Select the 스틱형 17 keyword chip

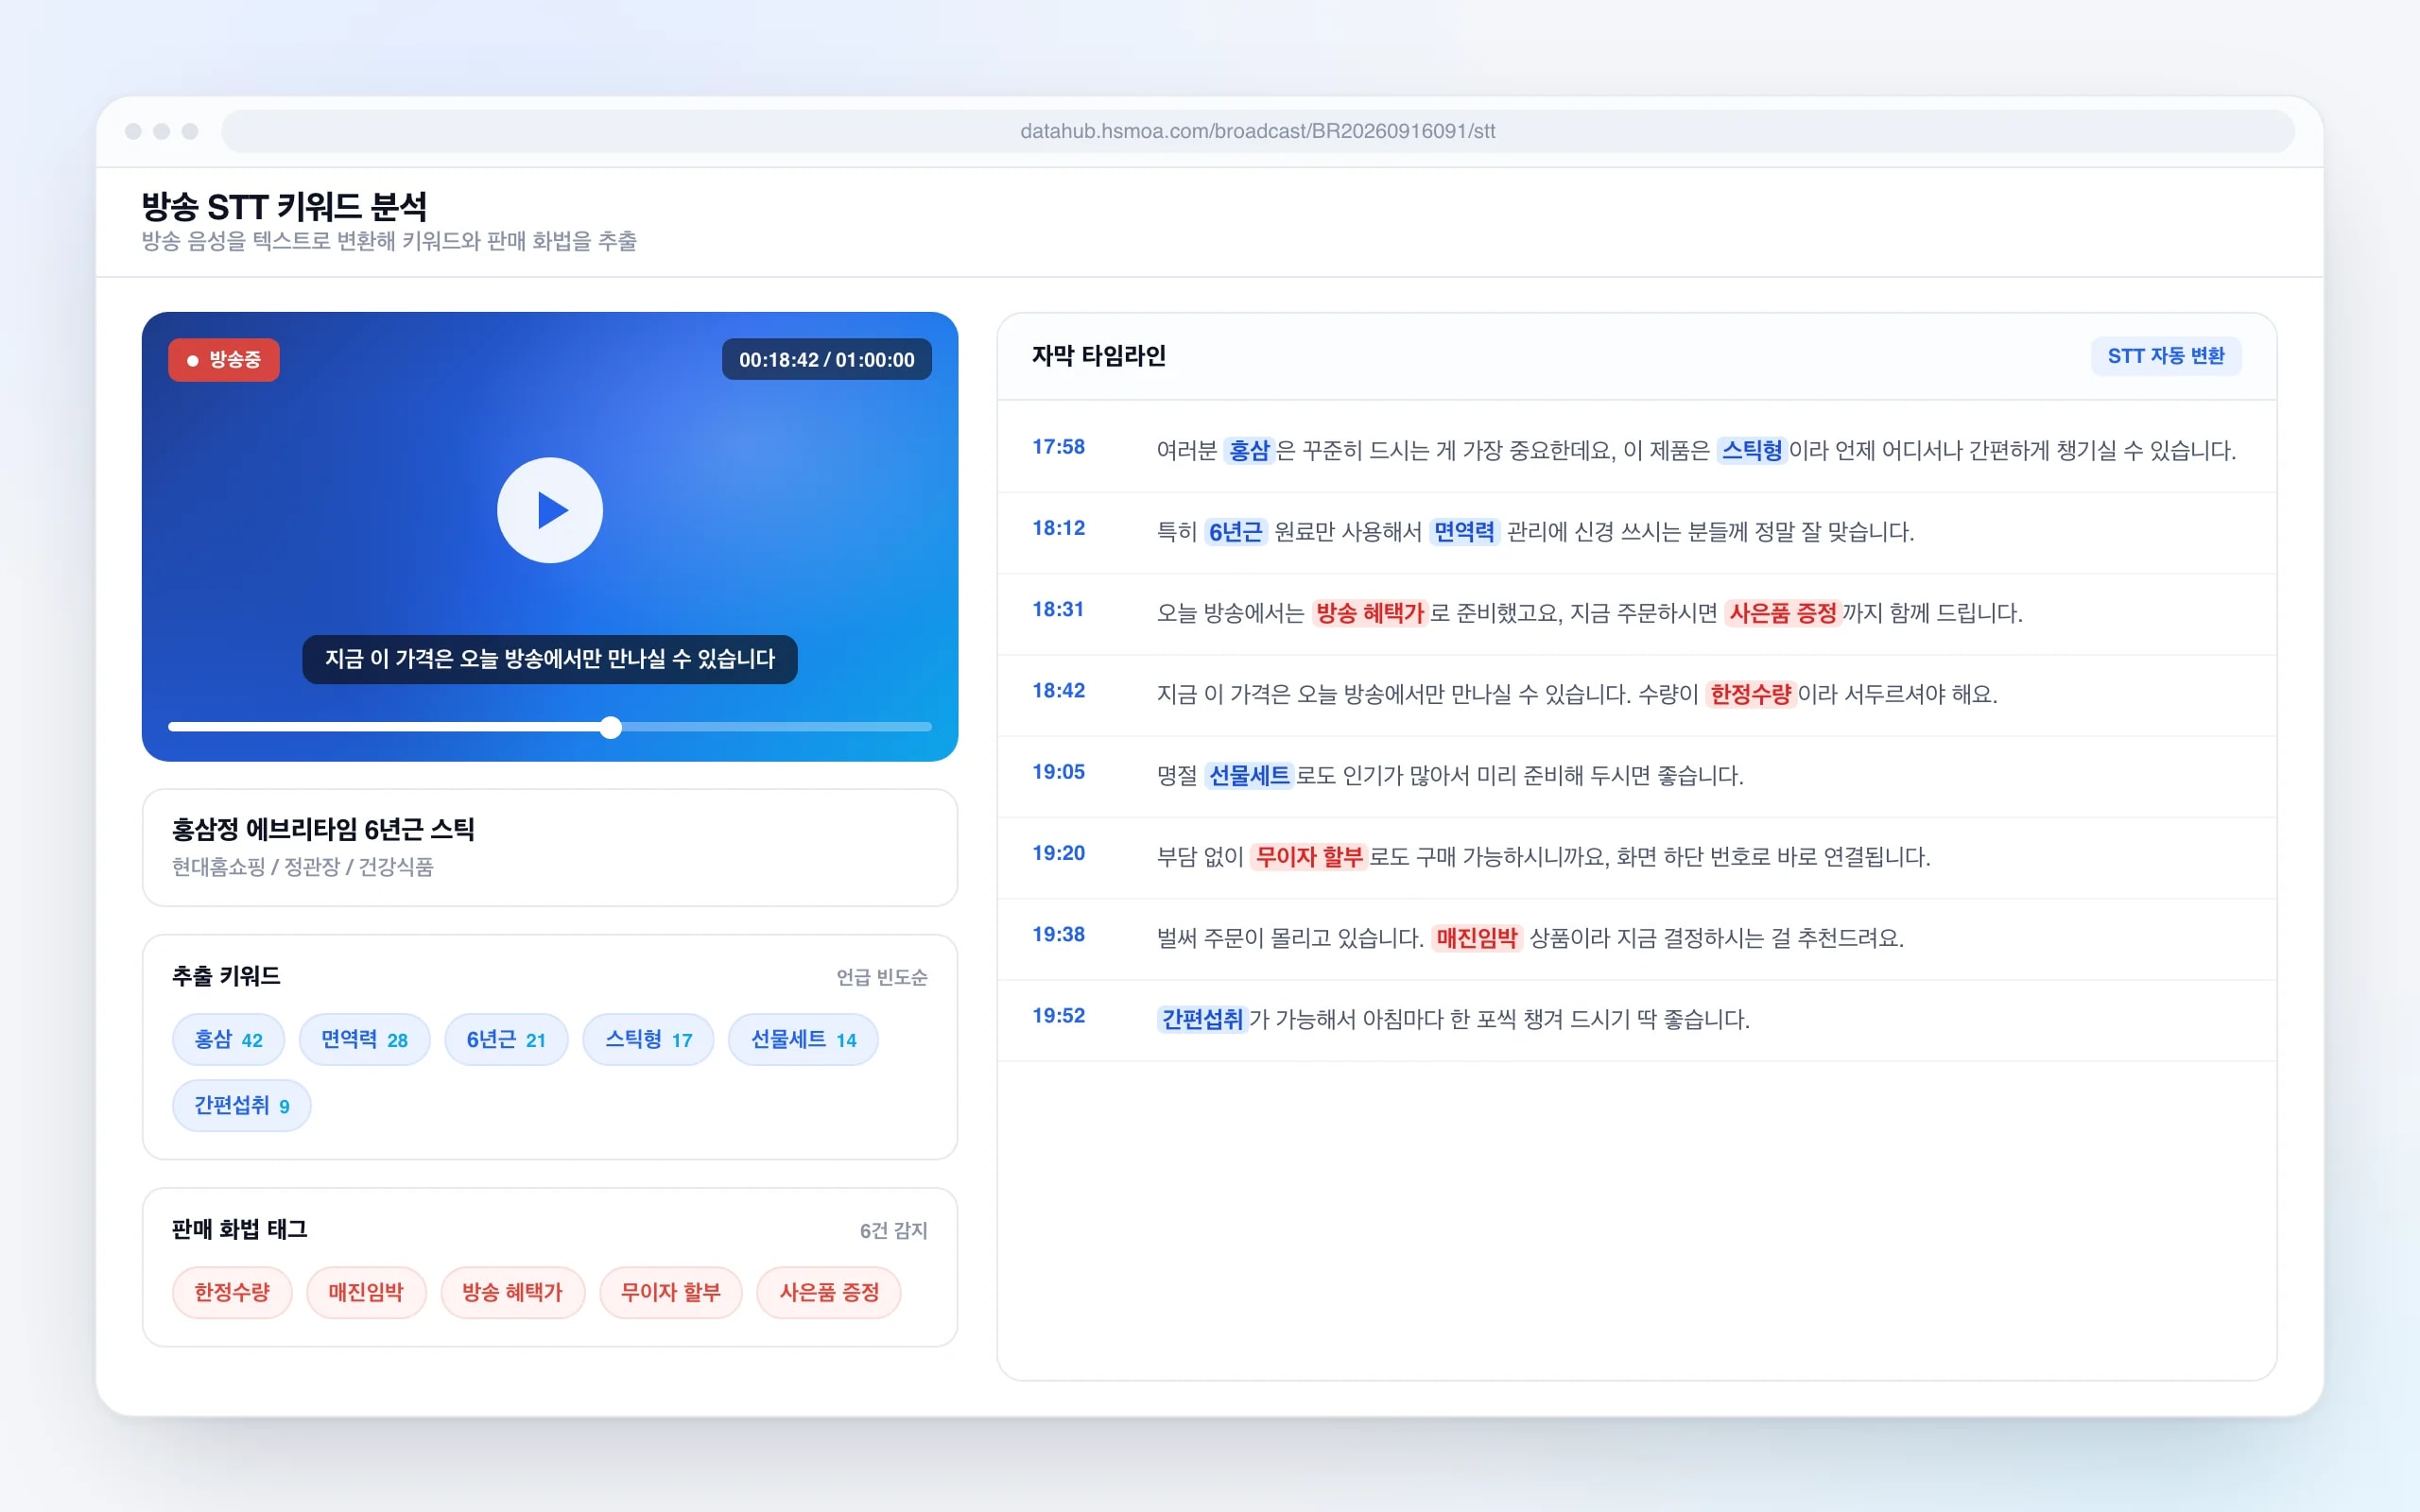coord(648,1039)
